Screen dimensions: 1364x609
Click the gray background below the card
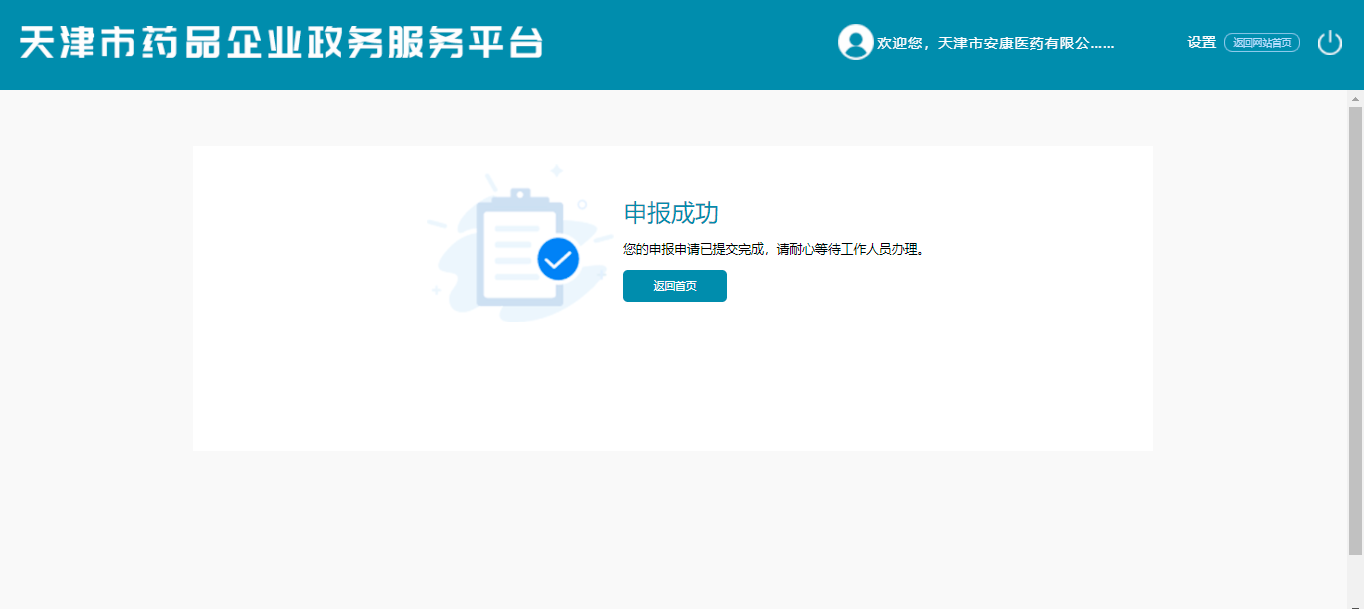[672, 530]
